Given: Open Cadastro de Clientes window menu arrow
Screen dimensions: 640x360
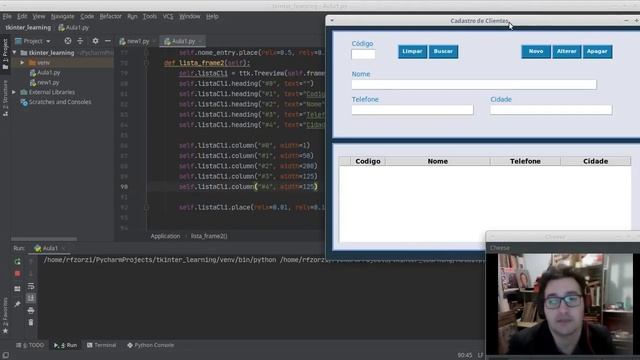Looking at the screenshot, I should click(x=332, y=20).
